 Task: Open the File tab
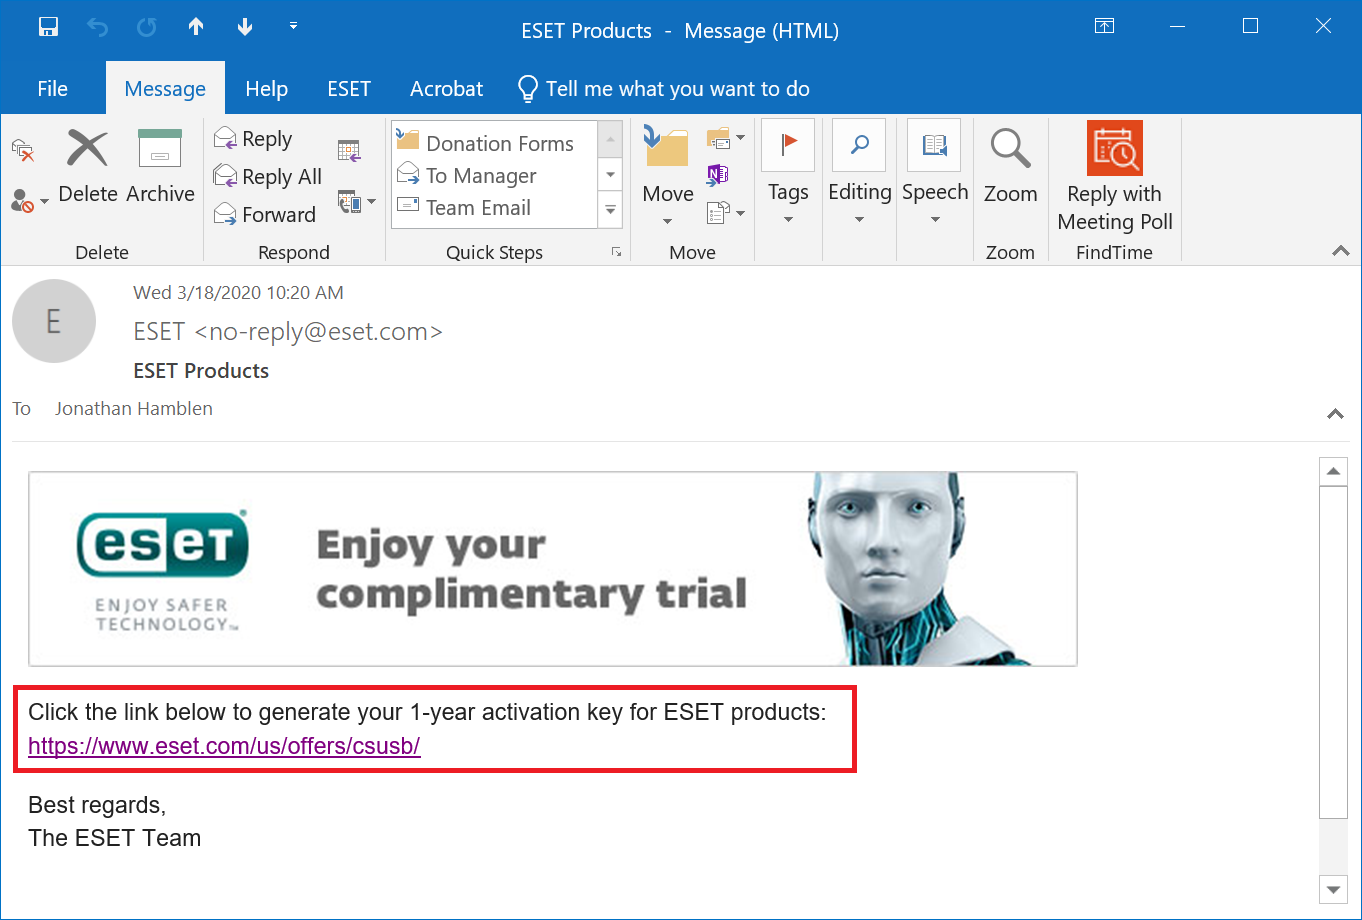tap(52, 89)
